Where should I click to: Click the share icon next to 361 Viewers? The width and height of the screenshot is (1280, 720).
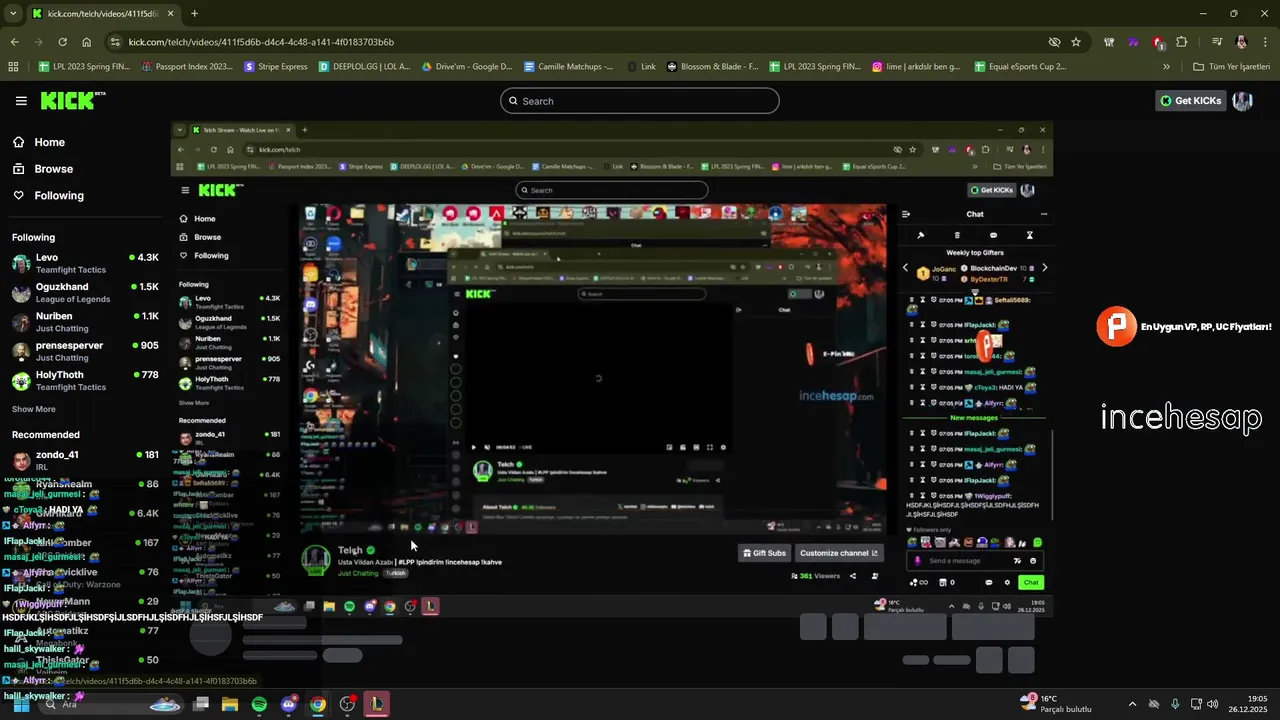pyautogui.click(x=853, y=576)
